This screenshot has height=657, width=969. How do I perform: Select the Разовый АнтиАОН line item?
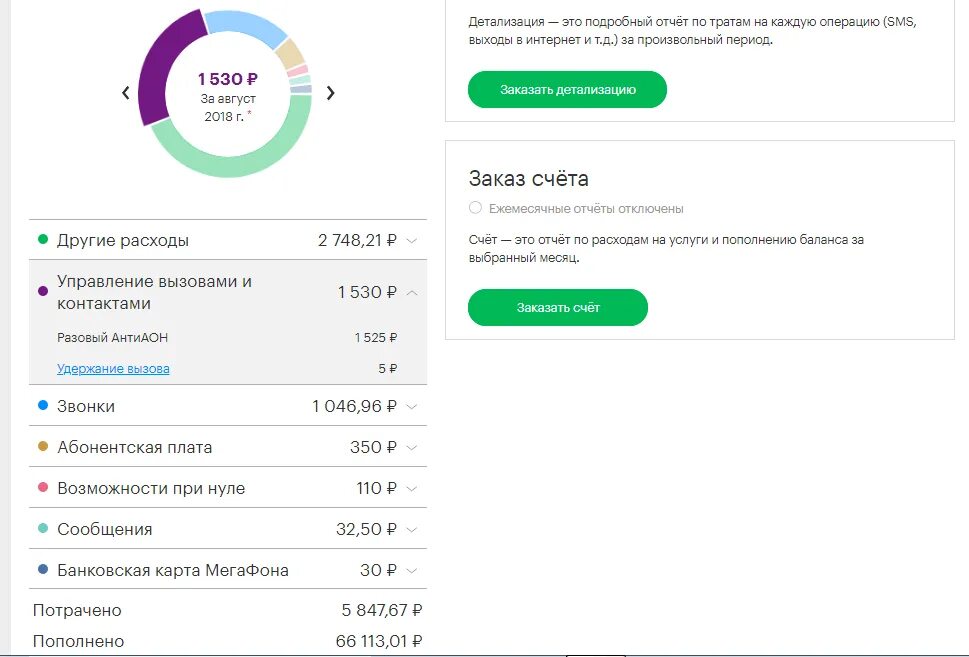pos(112,338)
